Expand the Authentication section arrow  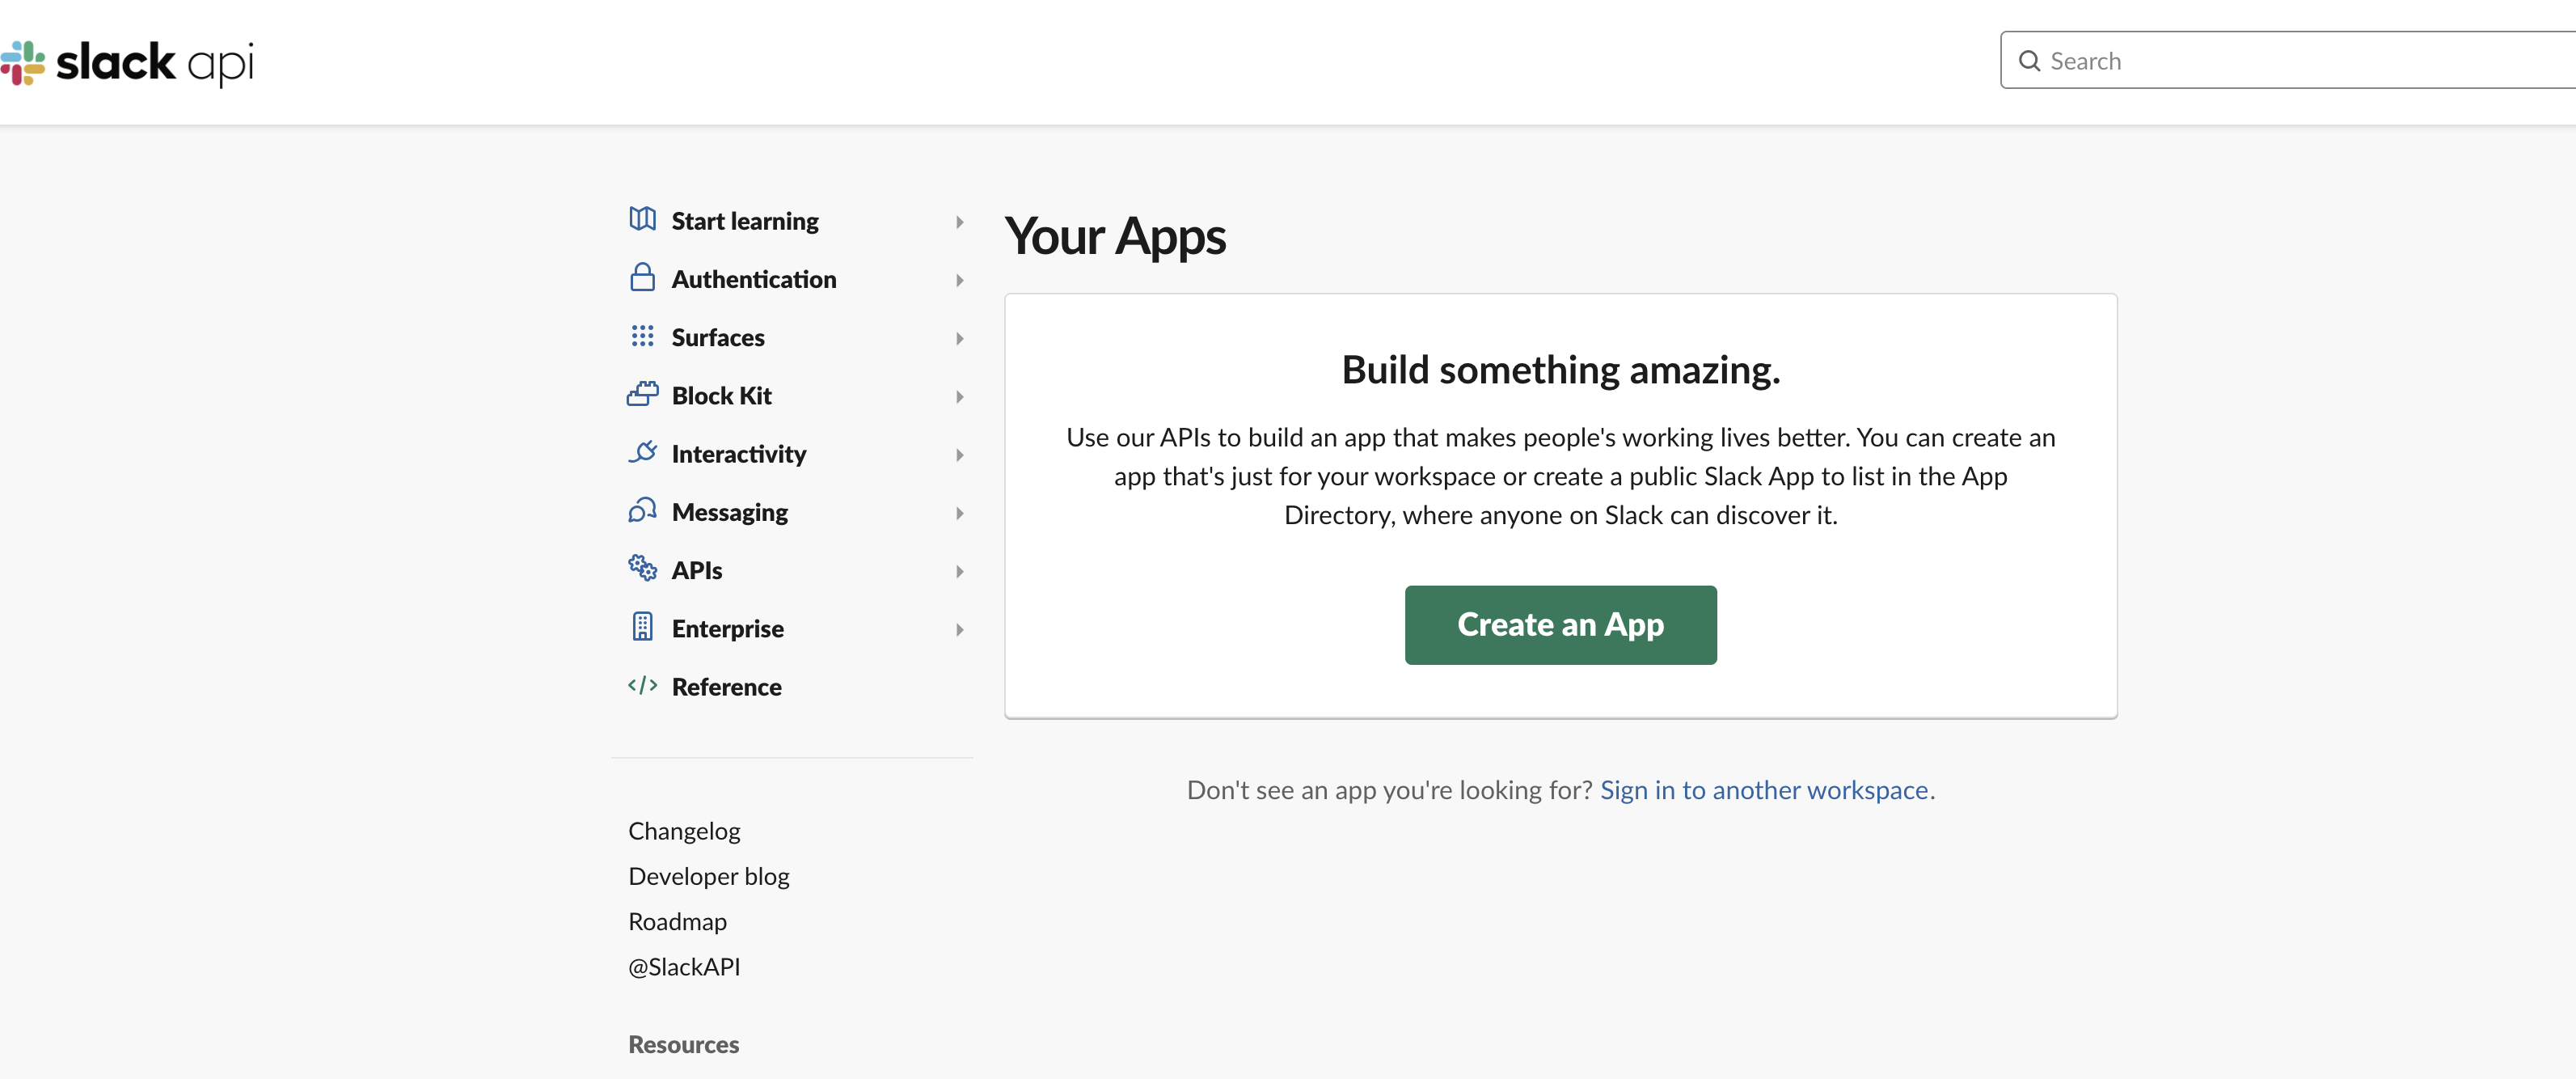pyautogui.click(x=959, y=280)
